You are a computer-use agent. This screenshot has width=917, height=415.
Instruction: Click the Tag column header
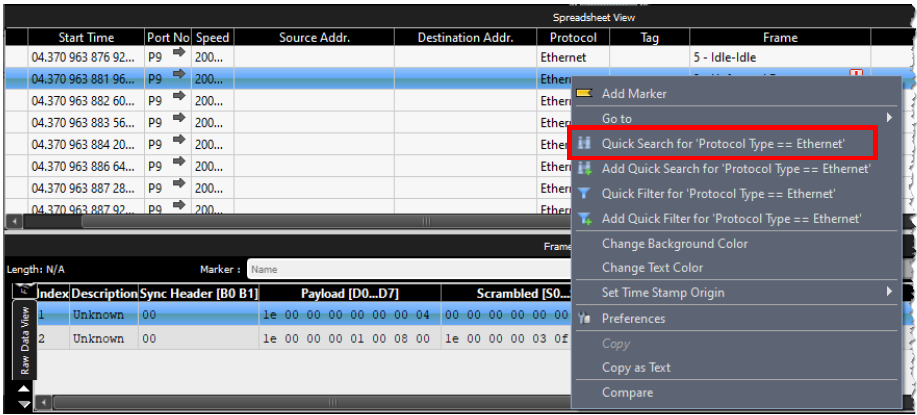pos(650,37)
